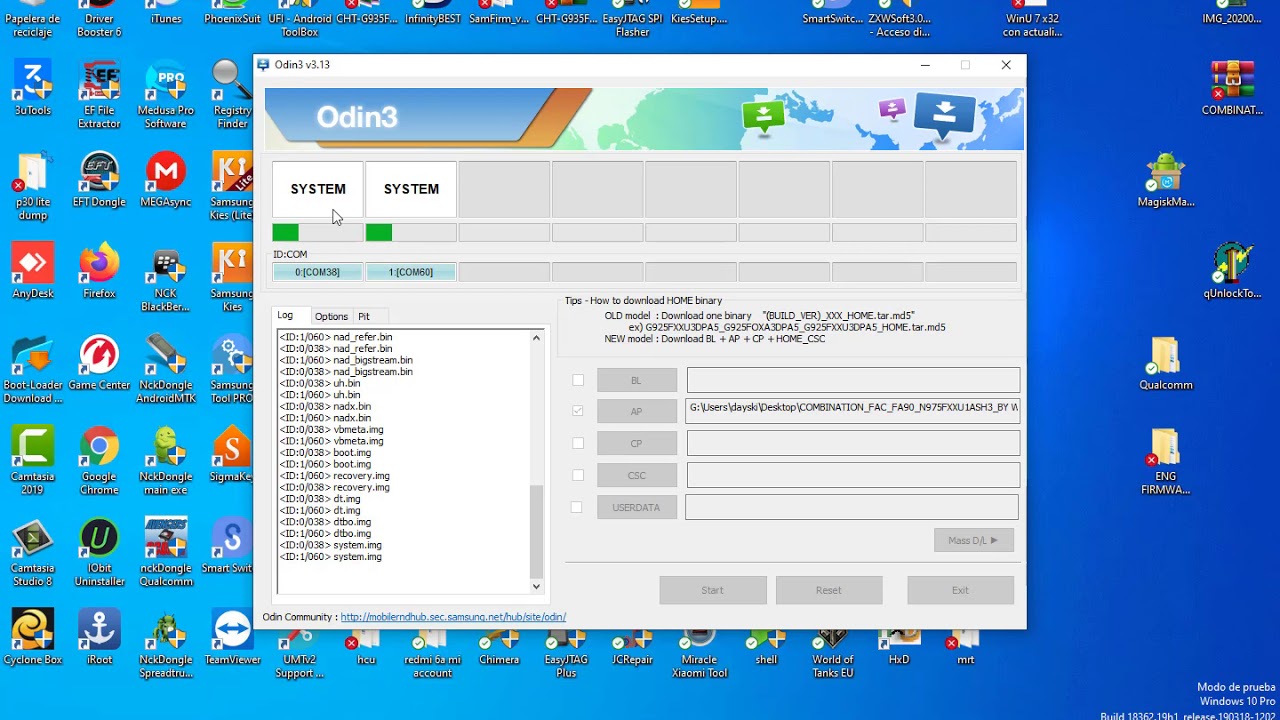1280x720 pixels.
Task: Open ENG FIRMWARE folder icon
Action: pos(1166,462)
